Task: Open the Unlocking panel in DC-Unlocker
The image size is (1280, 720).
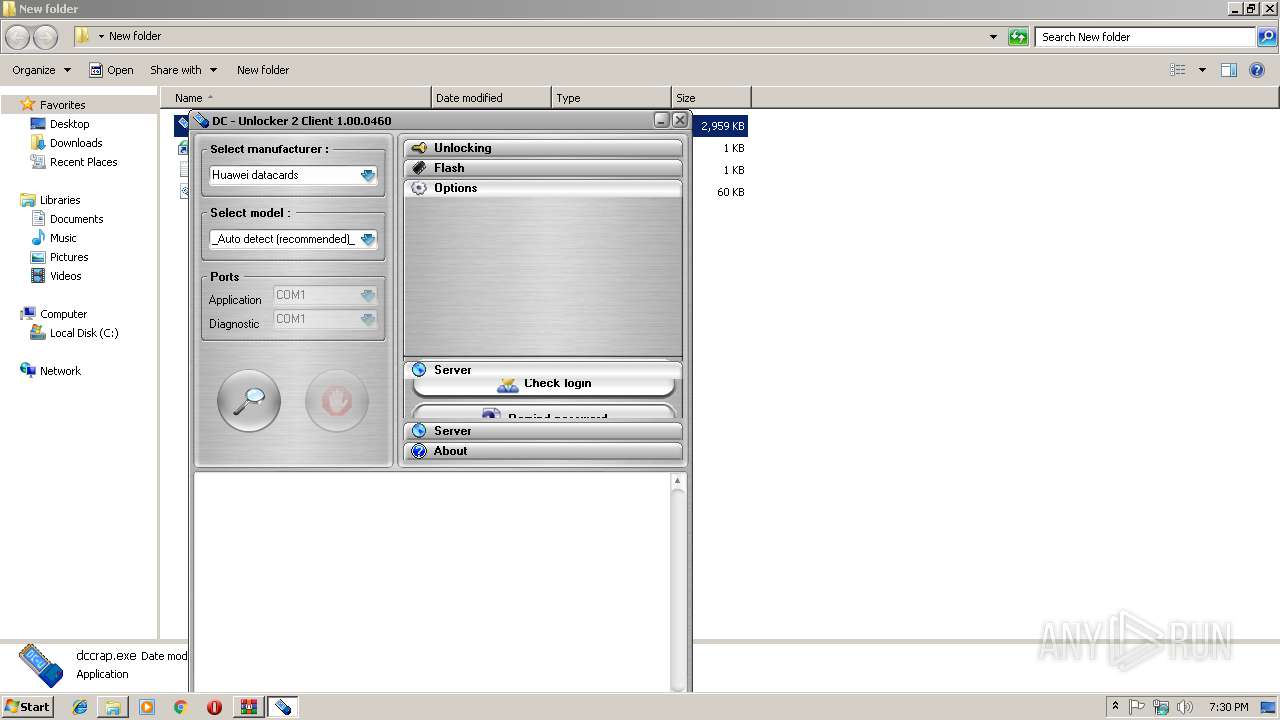Action: point(543,148)
